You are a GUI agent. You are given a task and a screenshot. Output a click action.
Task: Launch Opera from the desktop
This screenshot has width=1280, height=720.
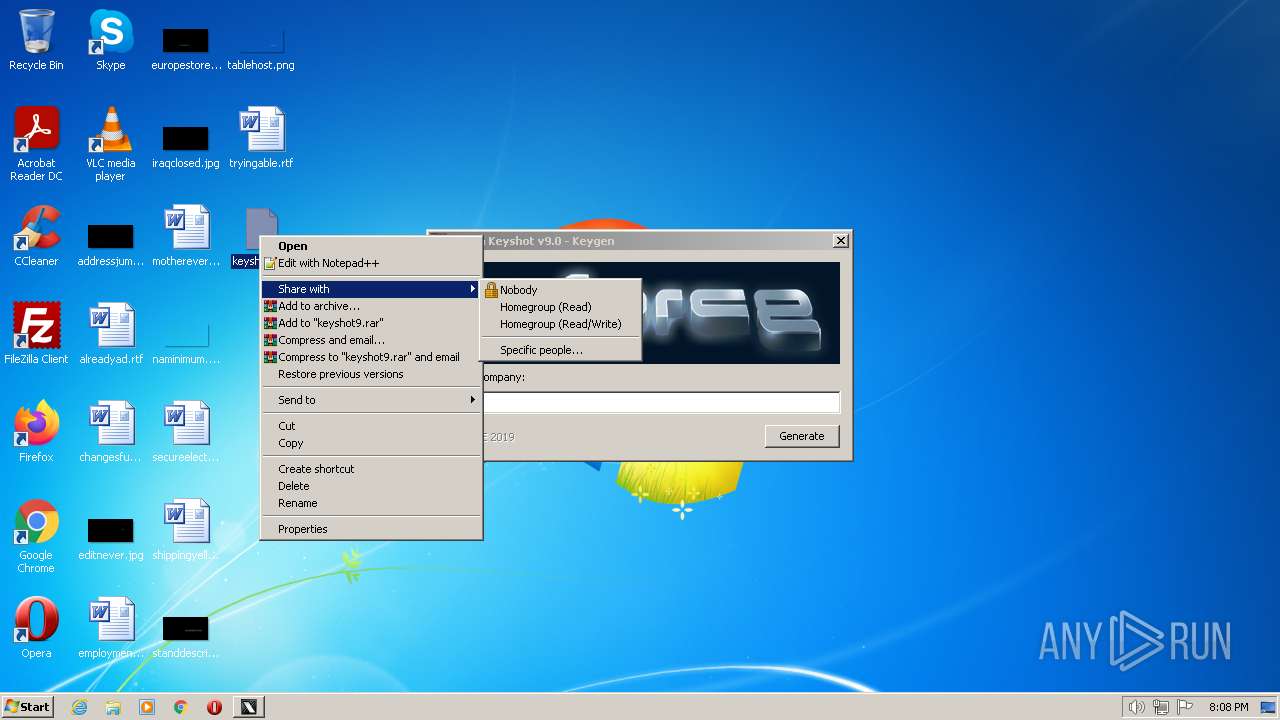(x=36, y=628)
